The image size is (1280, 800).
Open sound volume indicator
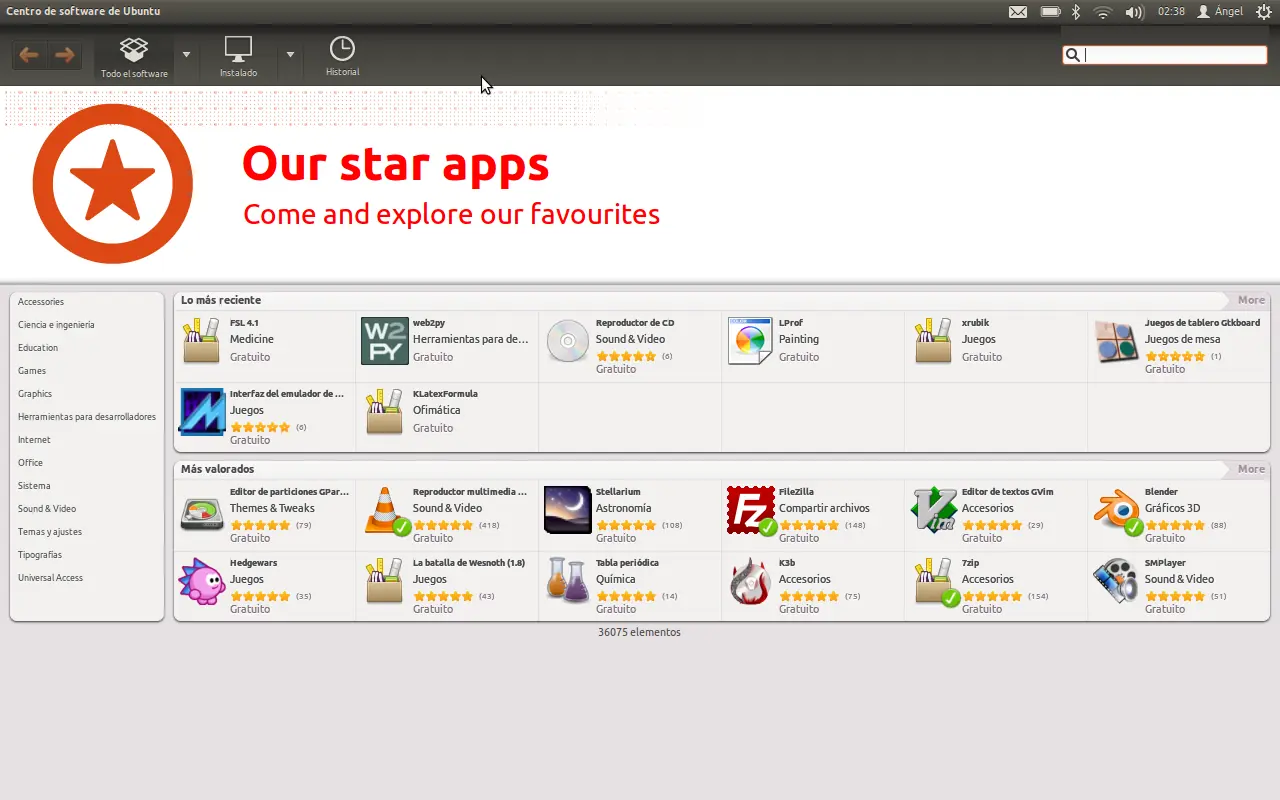click(1134, 12)
